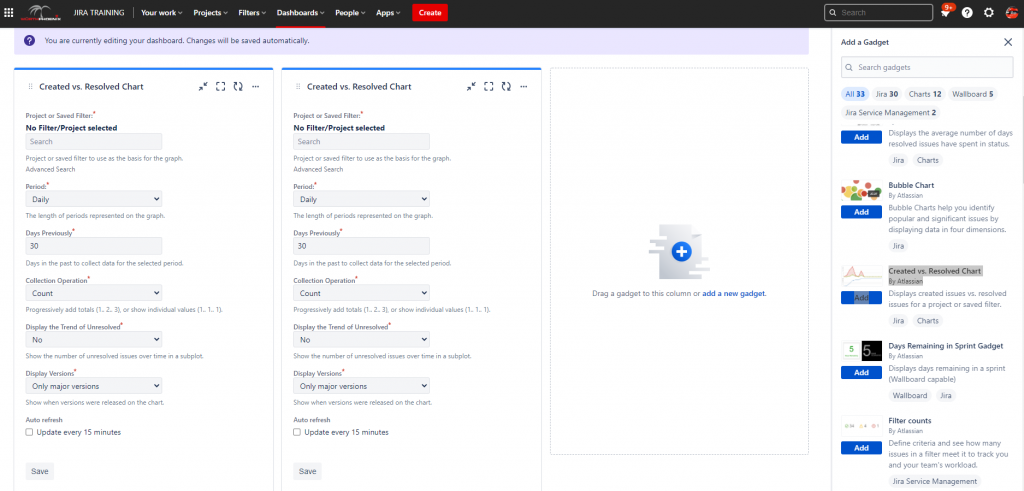The height and width of the screenshot is (491, 1024).
Task: Minimize the first Created vs. Resolved gadget
Action: (203, 86)
